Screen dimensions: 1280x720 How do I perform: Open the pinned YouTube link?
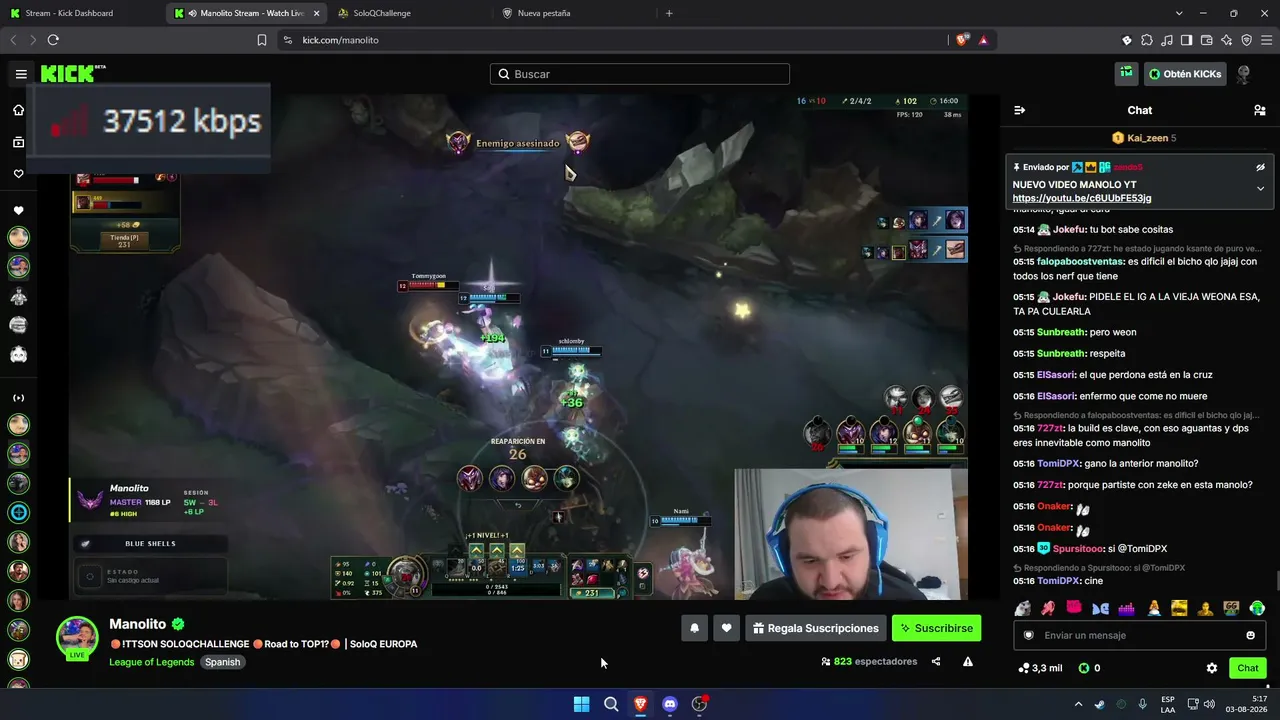(x=1081, y=198)
